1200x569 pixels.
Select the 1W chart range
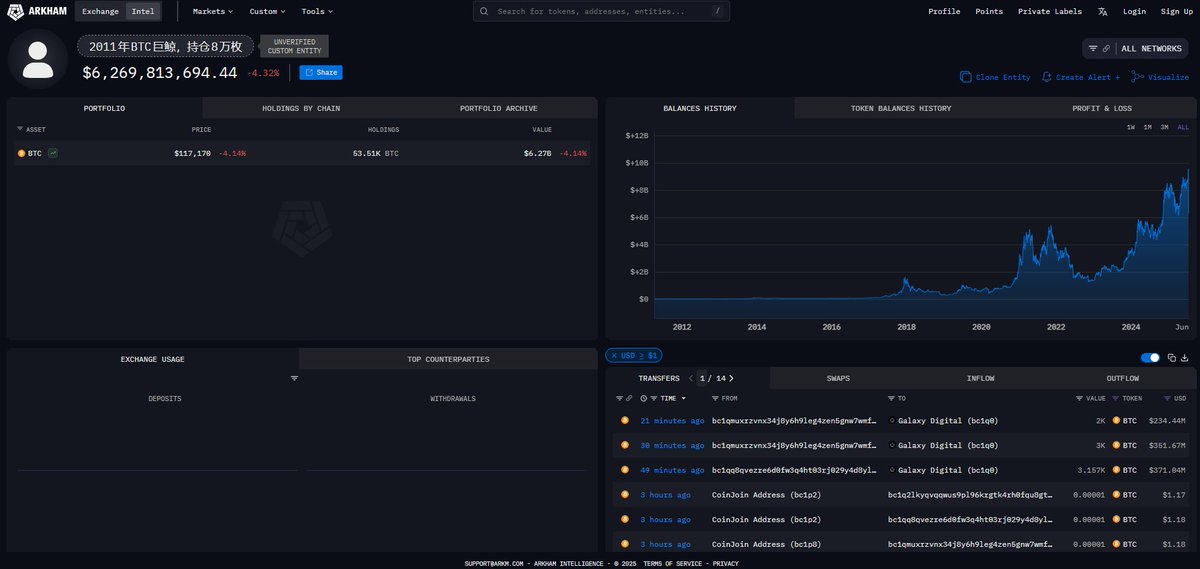[x=1131, y=127]
